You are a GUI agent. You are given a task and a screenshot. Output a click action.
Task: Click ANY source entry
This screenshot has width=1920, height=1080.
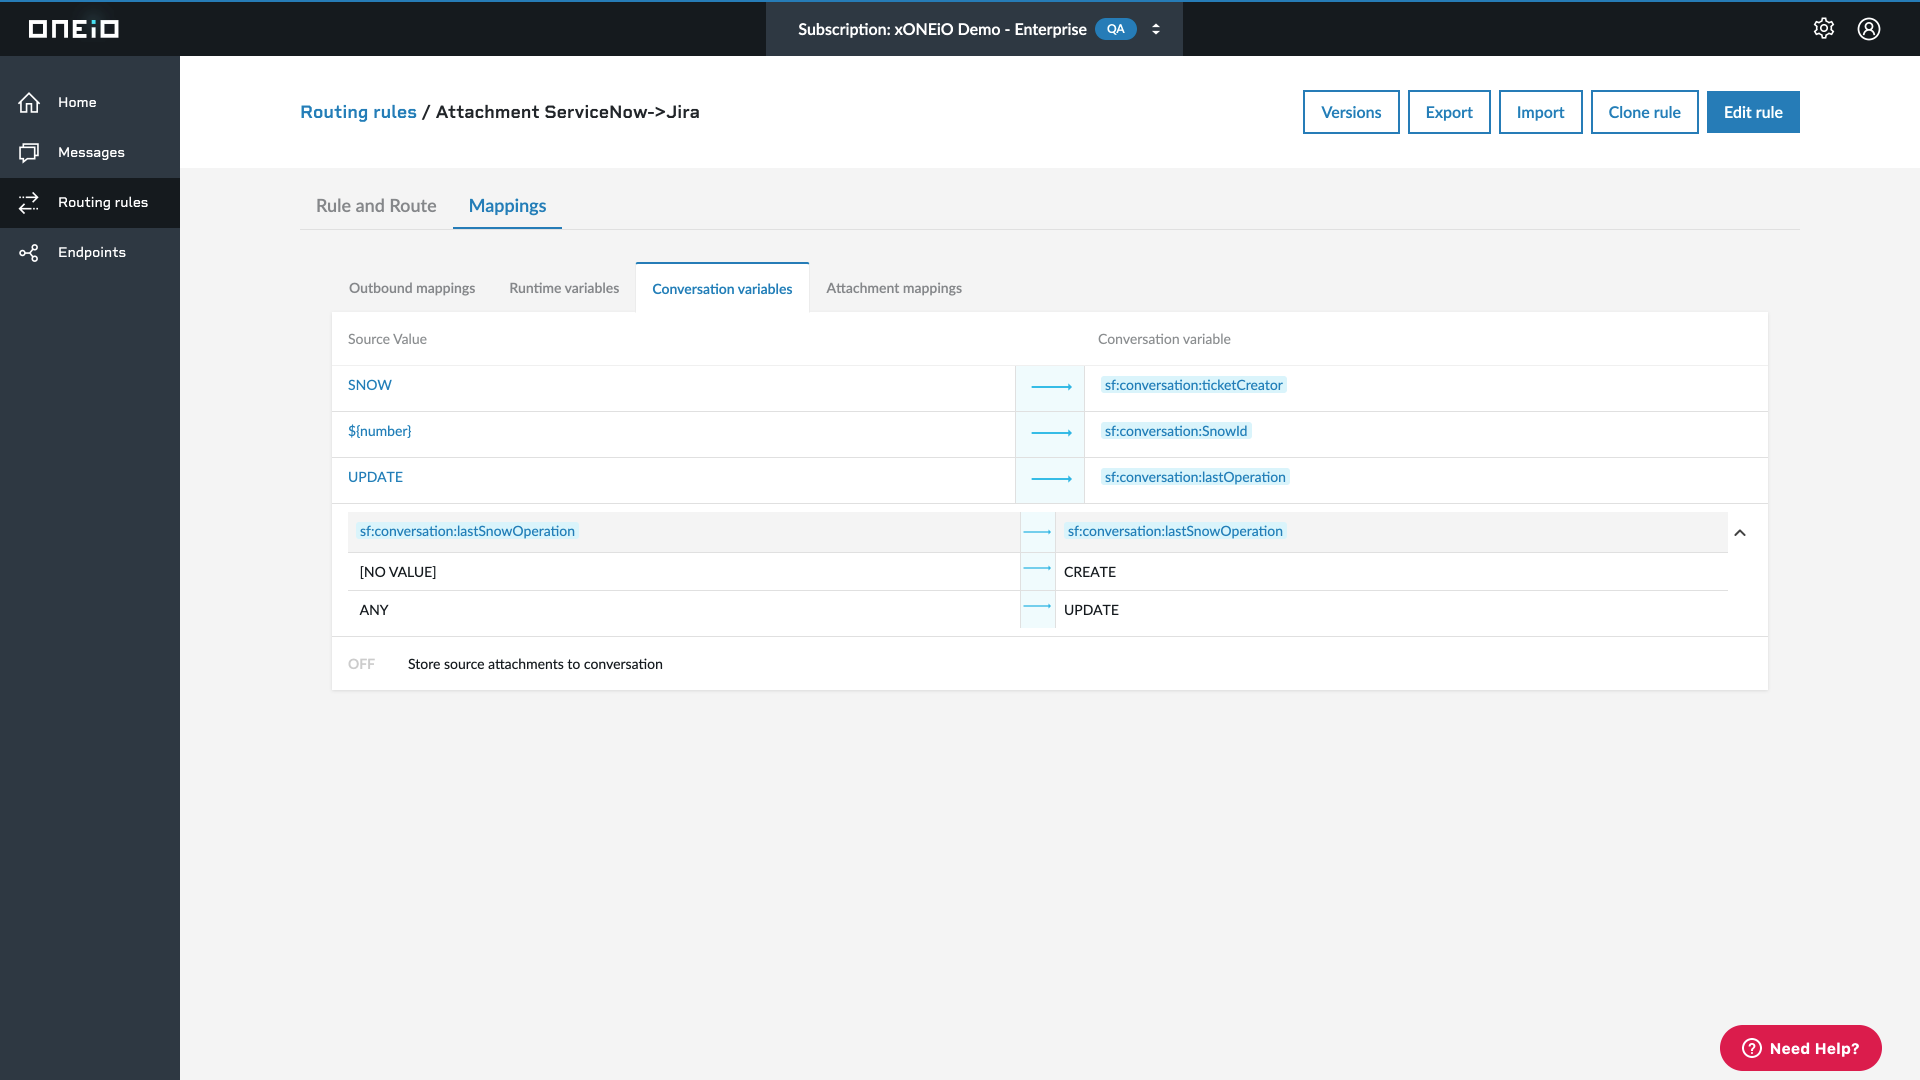coord(374,610)
